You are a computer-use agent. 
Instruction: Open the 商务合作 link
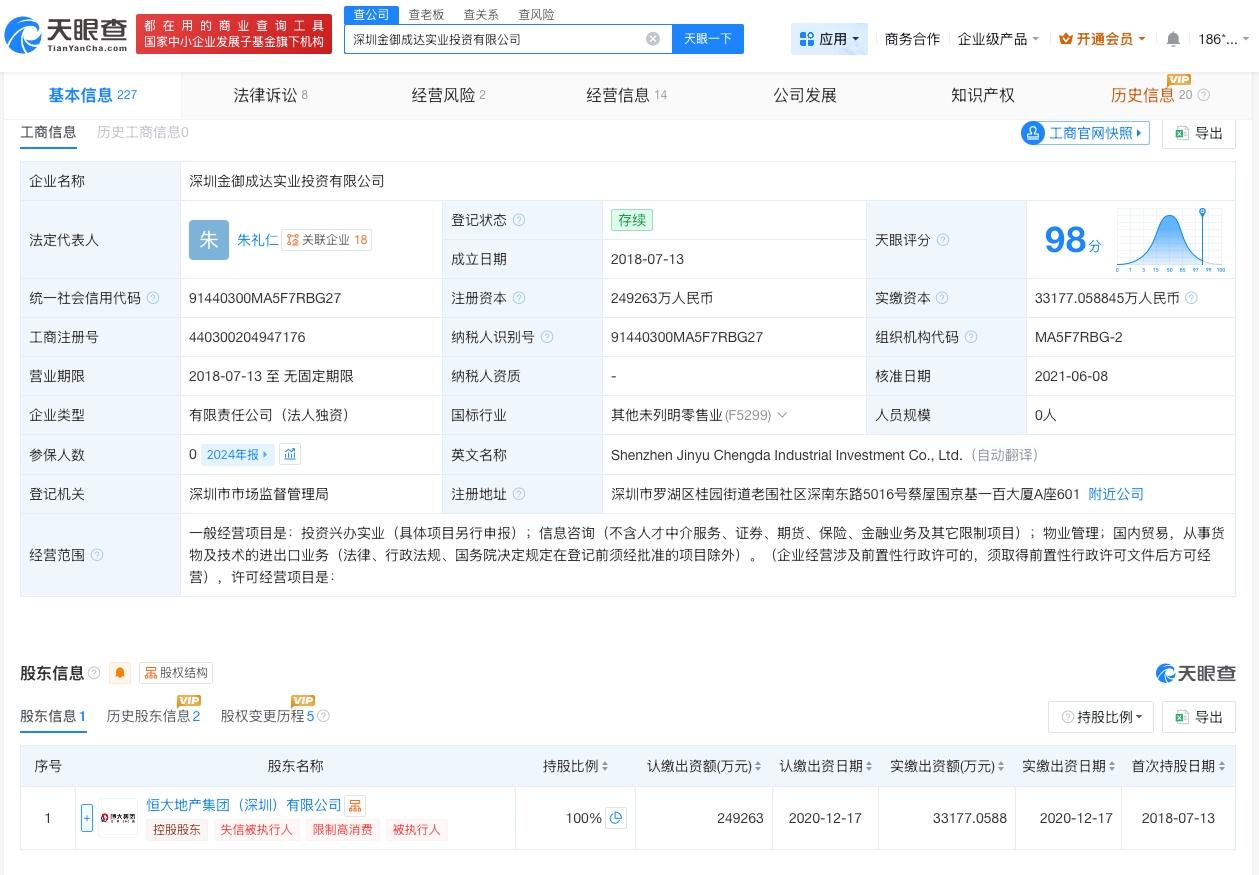coord(912,39)
